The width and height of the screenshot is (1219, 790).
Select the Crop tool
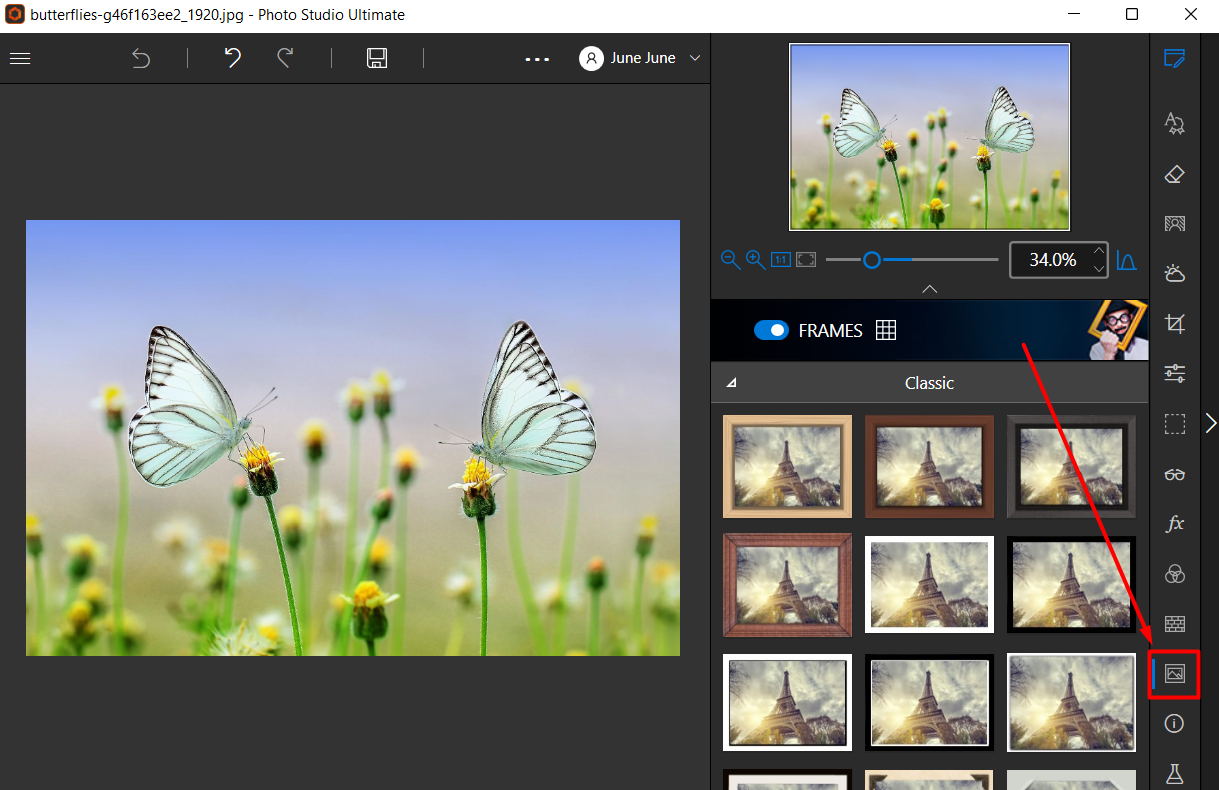pyautogui.click(x=1175, y=323)
